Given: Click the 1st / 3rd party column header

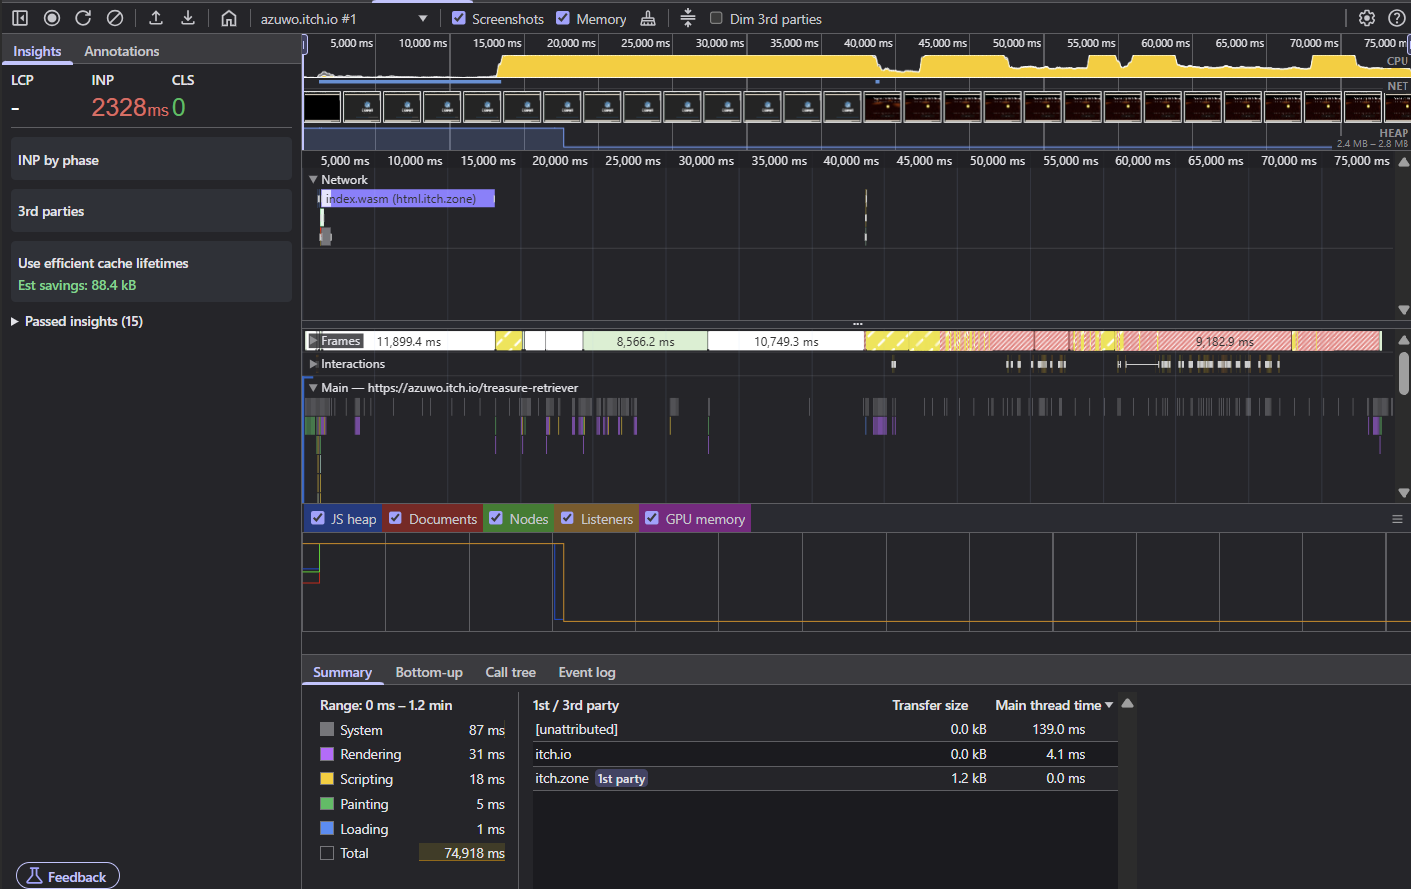Looking at the screenshot, I should [x=576, y=705].
